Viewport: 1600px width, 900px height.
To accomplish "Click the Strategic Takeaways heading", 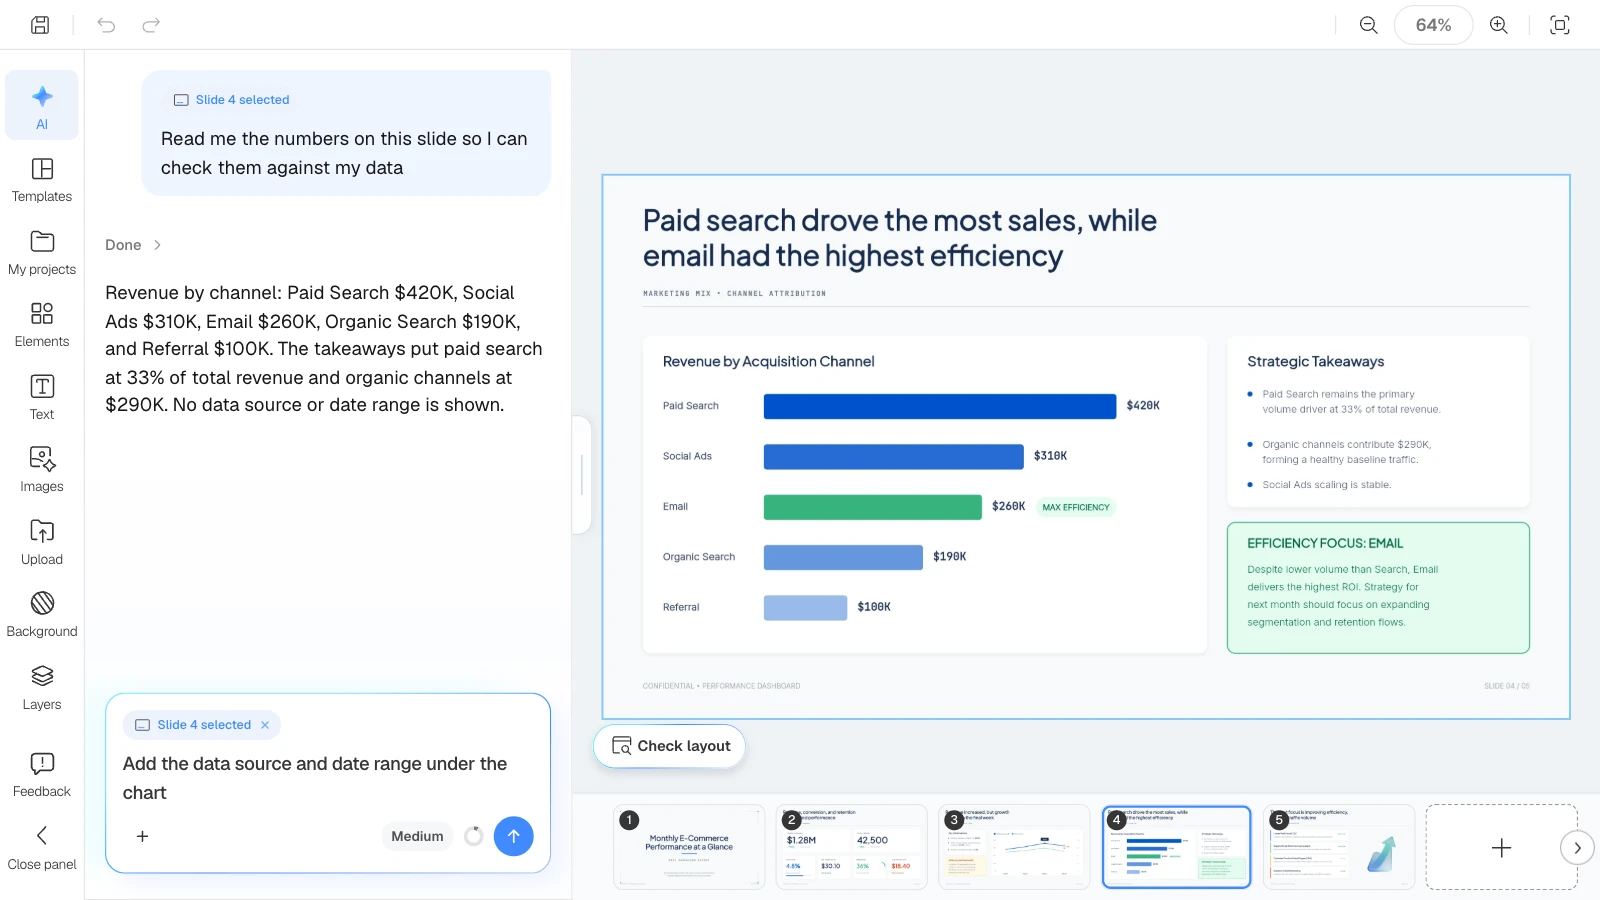I will 1316,362.
